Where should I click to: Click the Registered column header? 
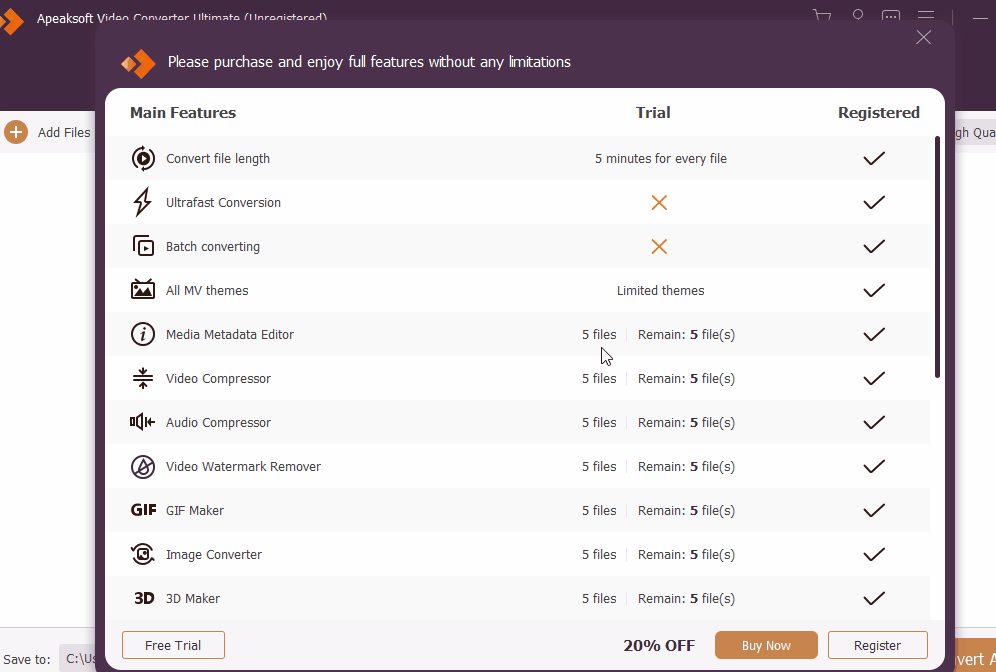tap(878, 112)
